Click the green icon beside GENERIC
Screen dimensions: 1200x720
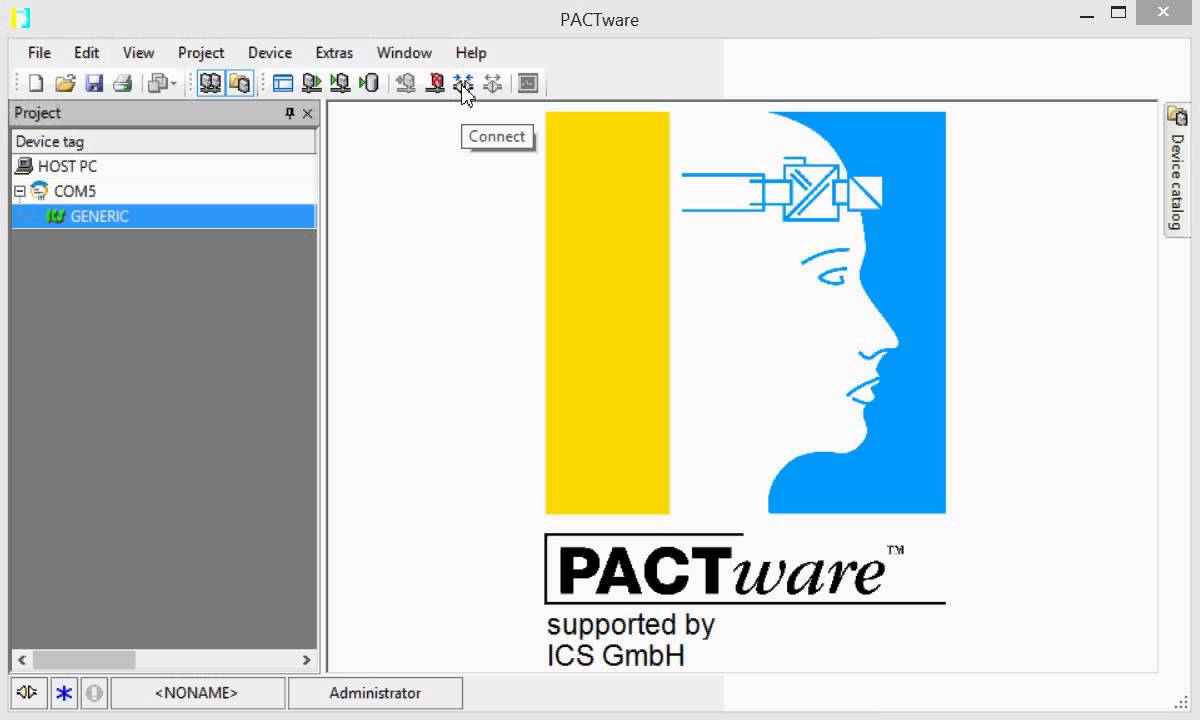point(56,216)
